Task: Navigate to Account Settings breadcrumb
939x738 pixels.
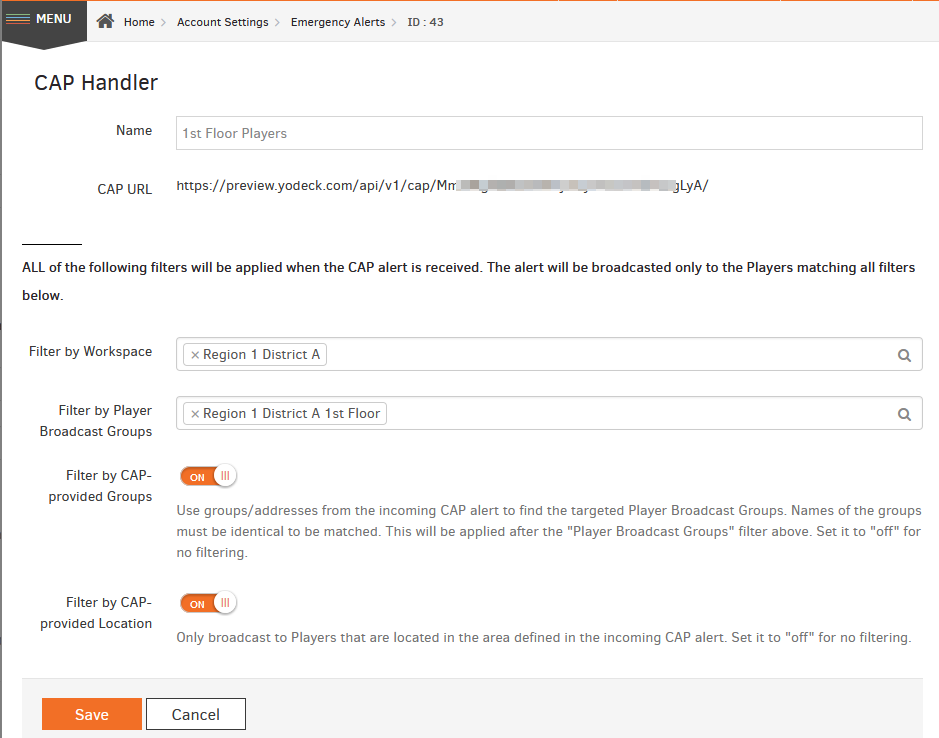Action: [222, 22]
